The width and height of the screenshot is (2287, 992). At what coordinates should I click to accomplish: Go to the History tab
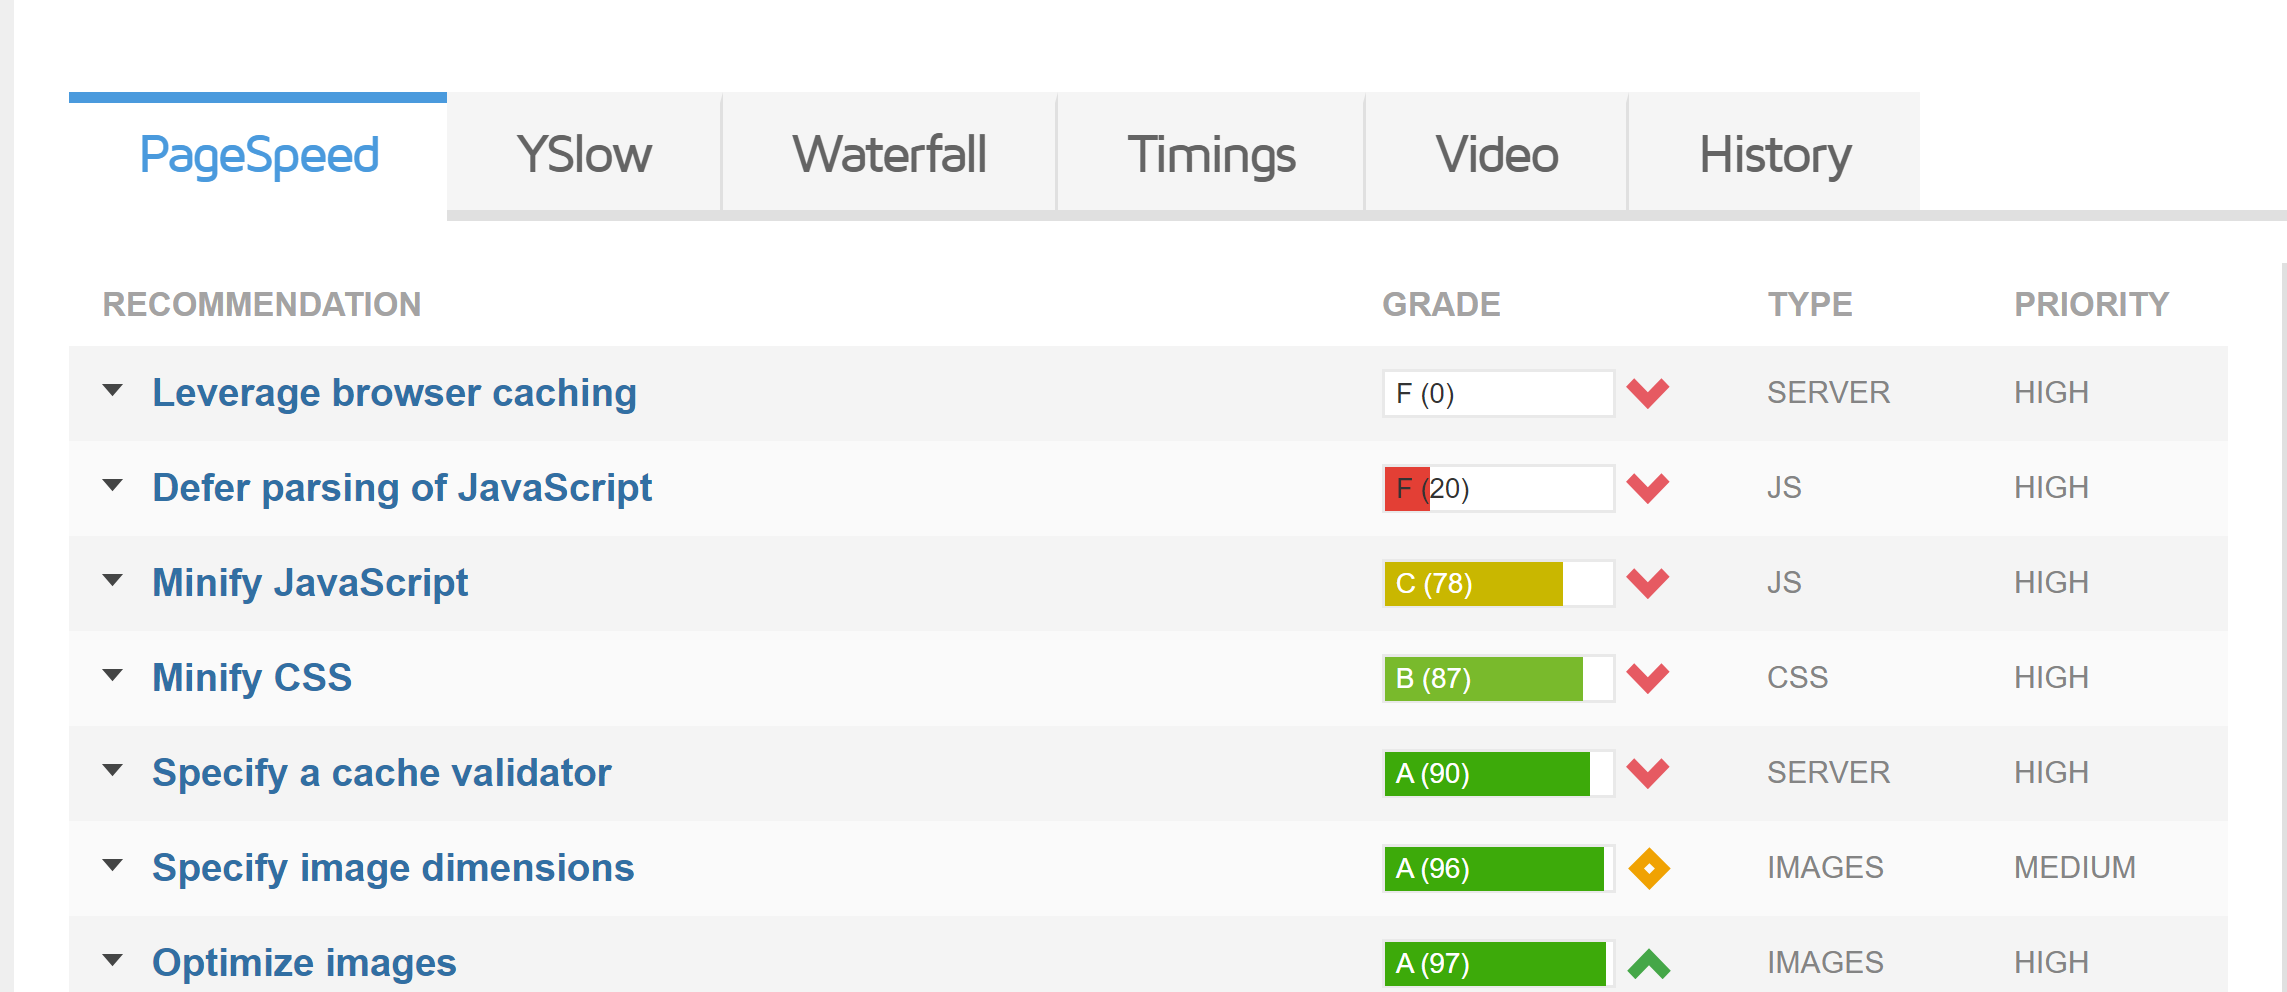(1775, 155)
